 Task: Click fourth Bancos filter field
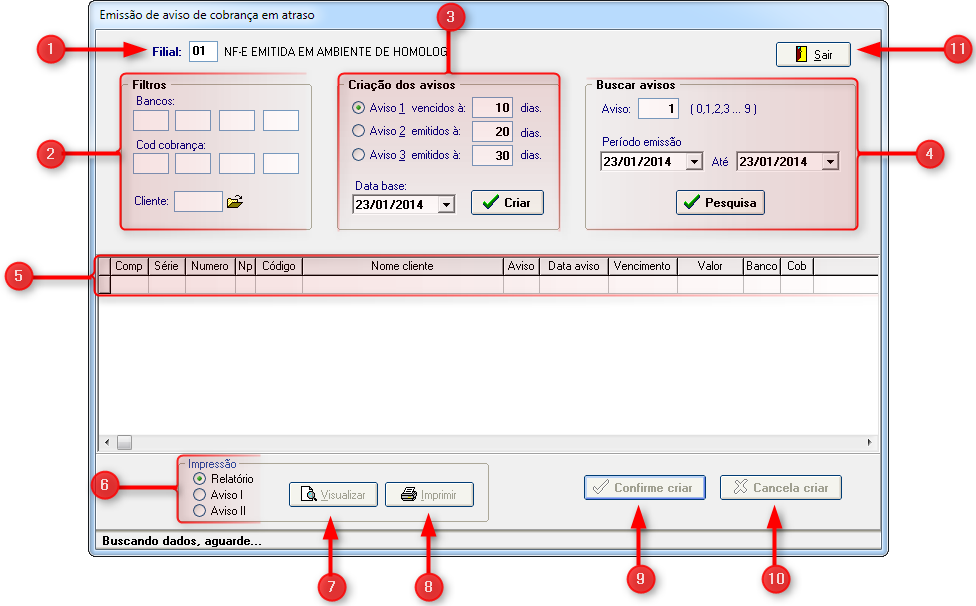click(x=281, y=120)
